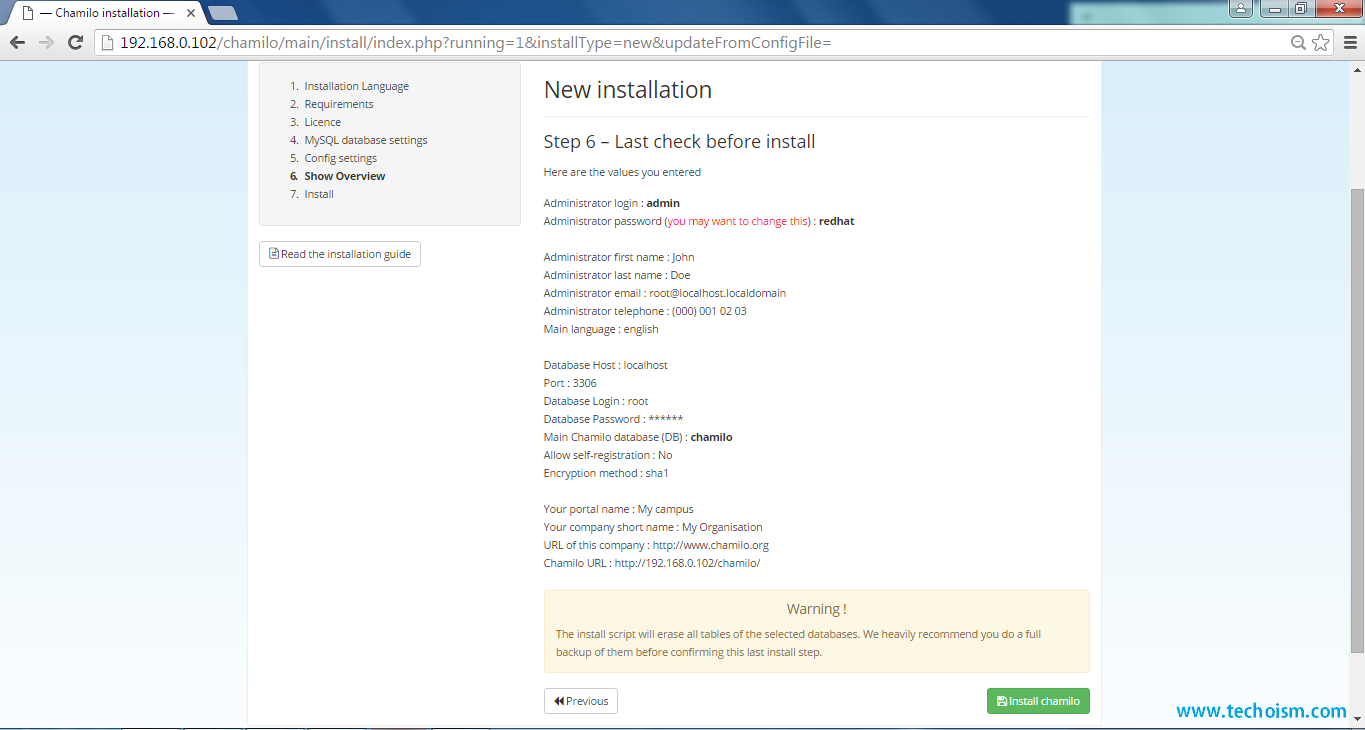Click the portal name My campus line
Viewport: 1365px width, 730px height.
pyautogui.click(x=618, y=509)
